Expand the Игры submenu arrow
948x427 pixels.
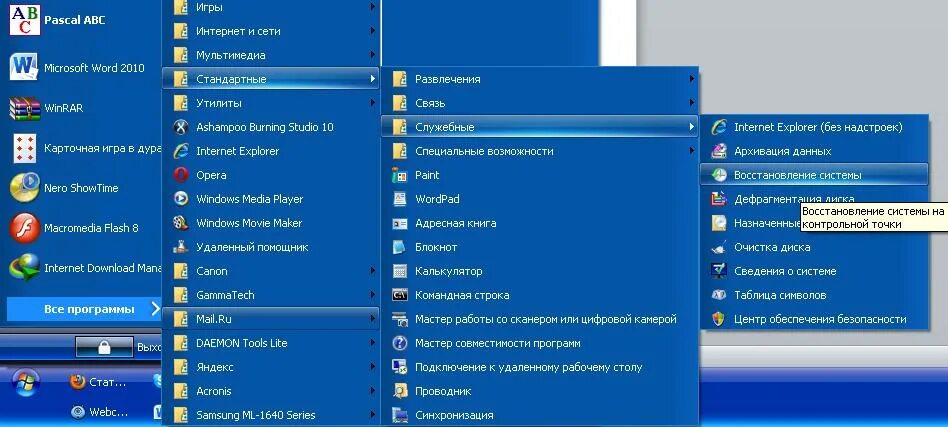click(x=372, y=7)
